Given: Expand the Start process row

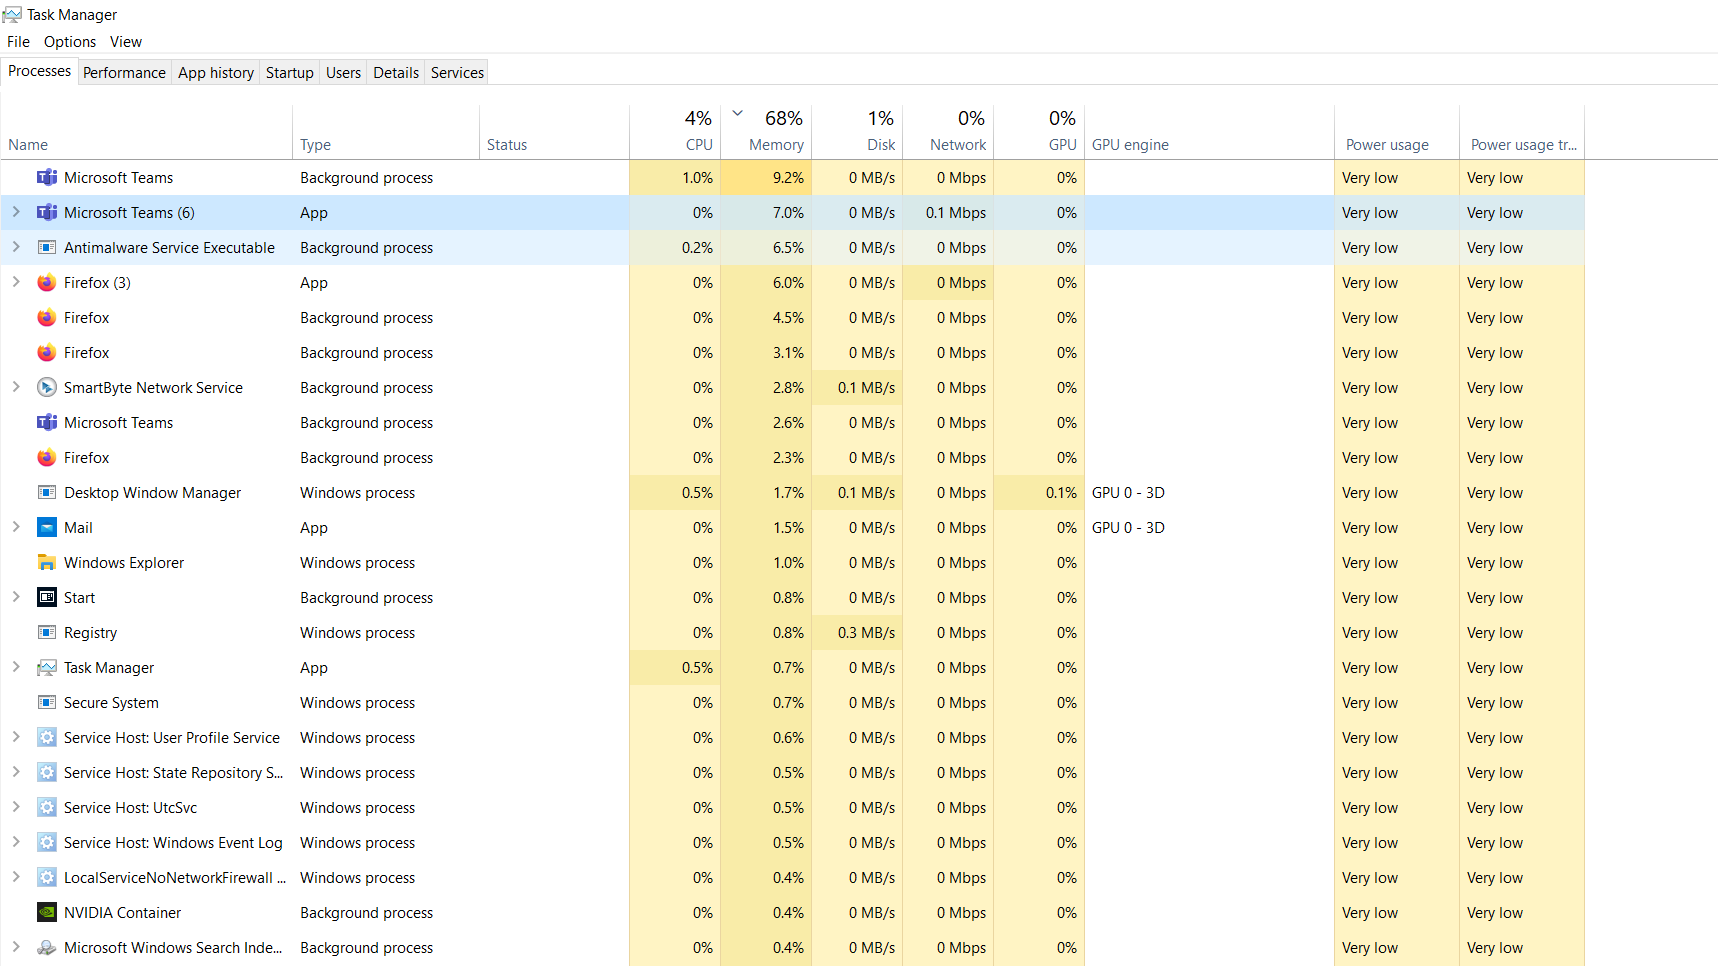Looking at the screenshot, I should [16, 597].
